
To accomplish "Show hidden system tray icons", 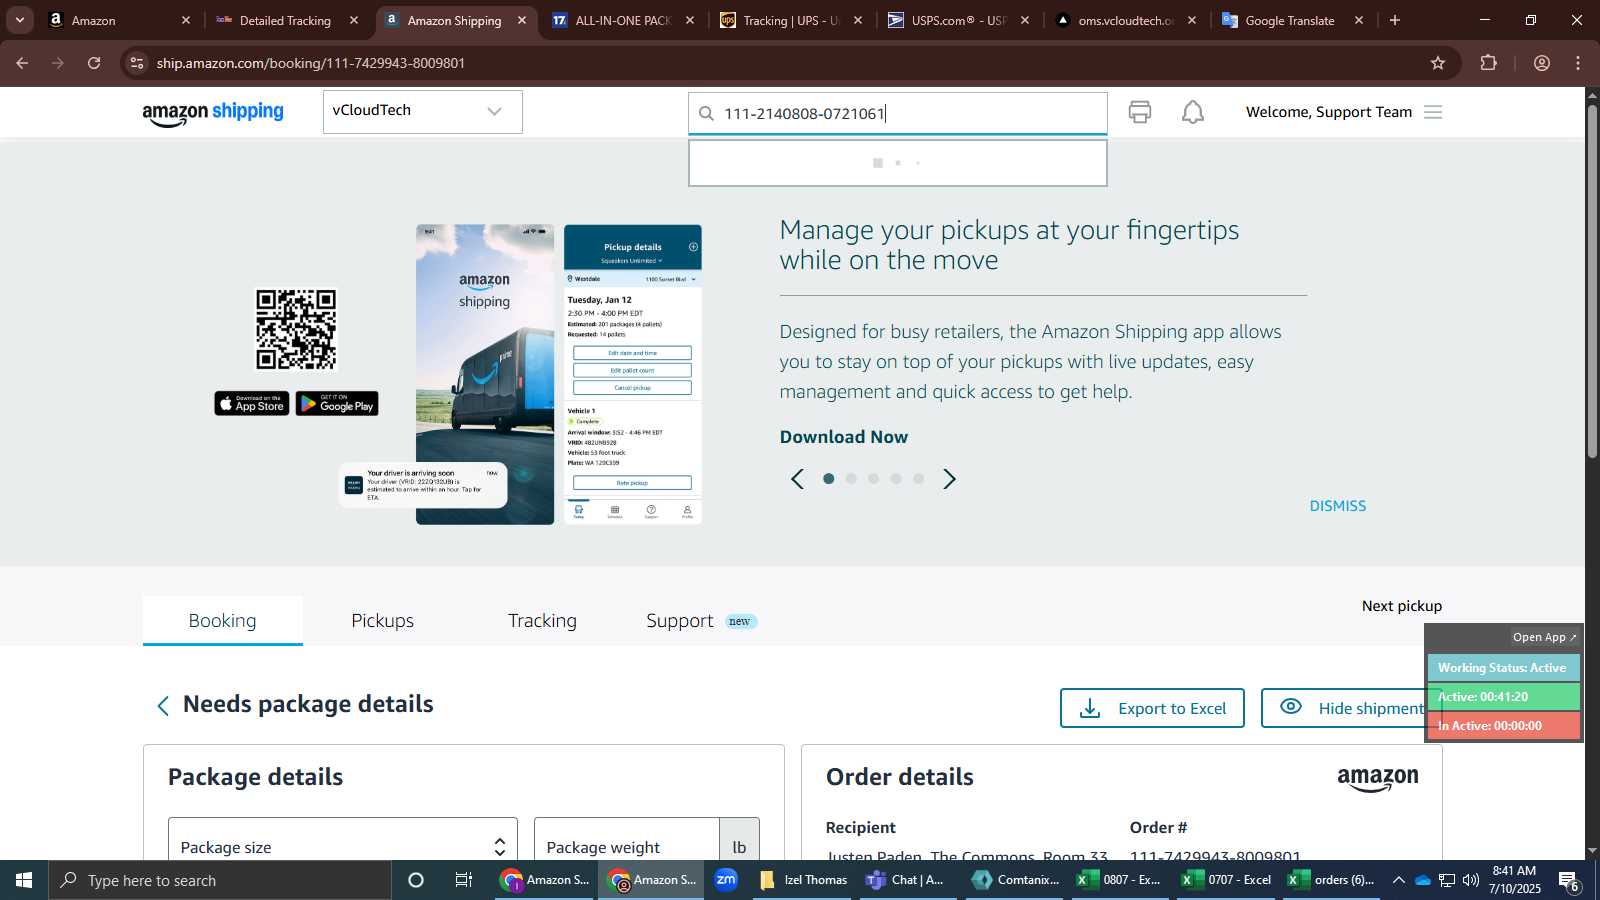I will (x=1398, y=880).
